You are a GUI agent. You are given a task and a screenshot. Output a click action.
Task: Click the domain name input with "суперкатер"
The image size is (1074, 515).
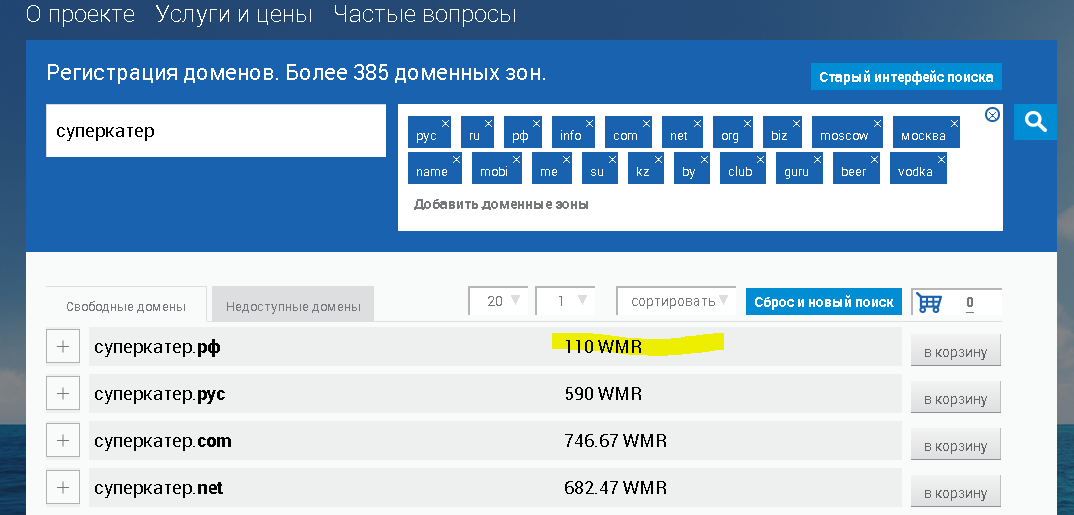[215, 131]
